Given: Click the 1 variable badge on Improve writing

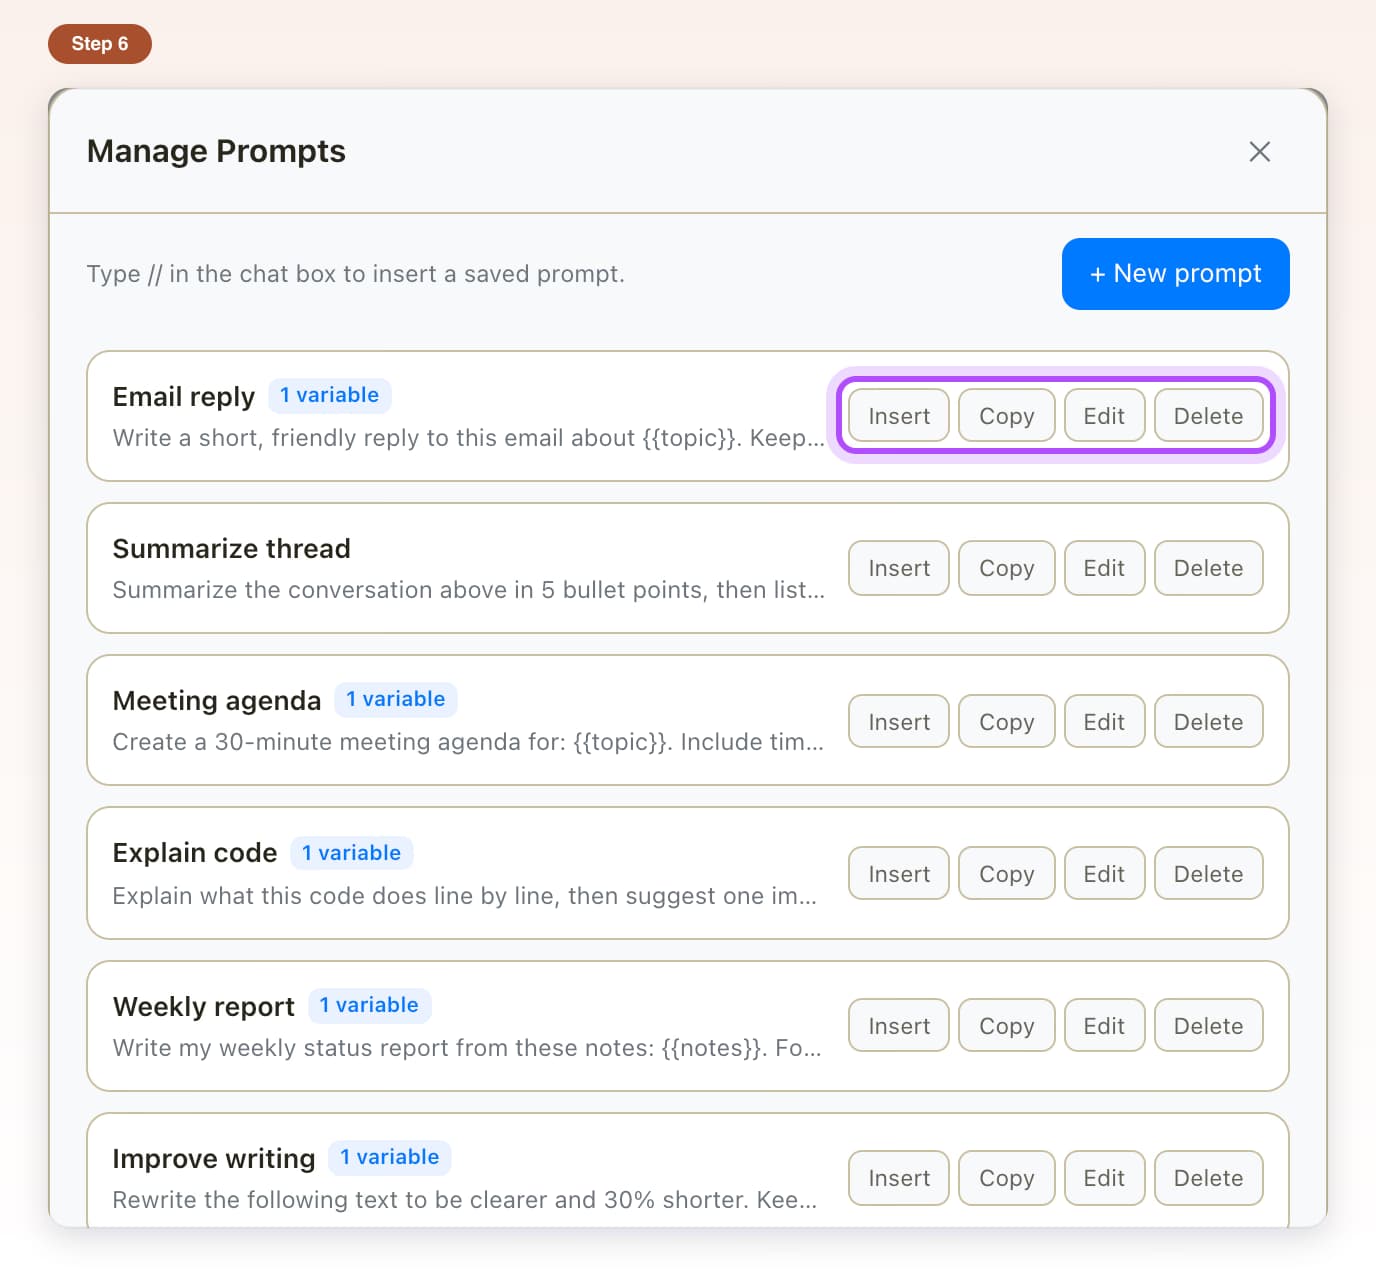Looking at the screenshot, I should pos(389,1157).
